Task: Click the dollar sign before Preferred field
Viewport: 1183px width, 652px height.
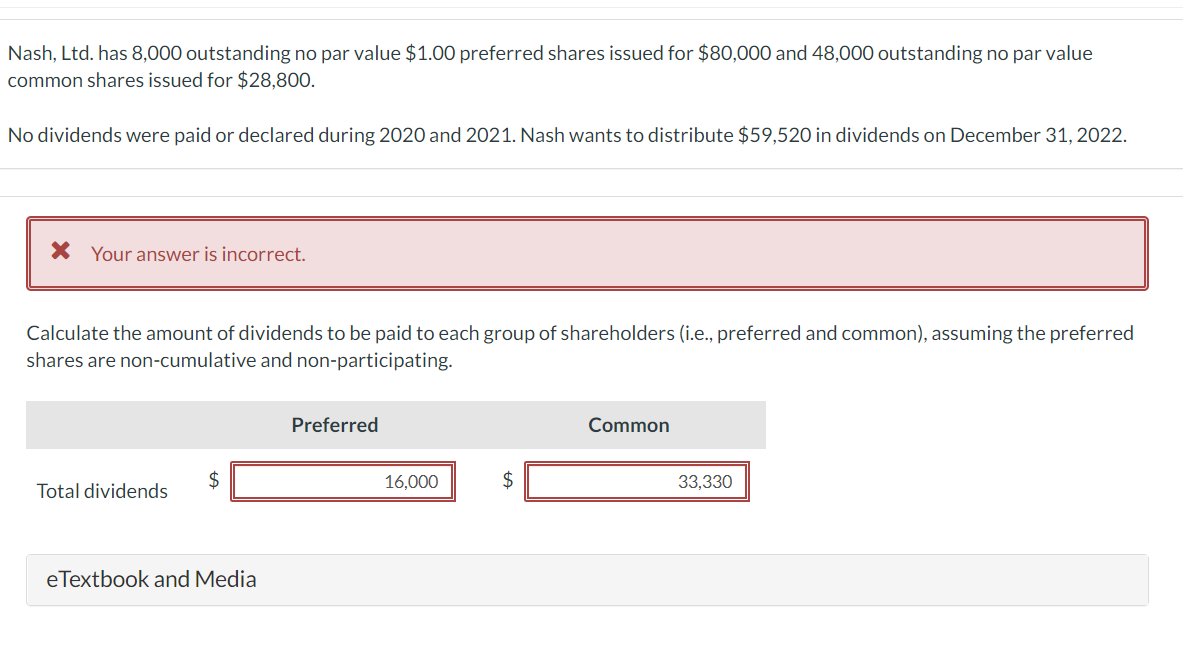Action: click(x=213, y=480)
